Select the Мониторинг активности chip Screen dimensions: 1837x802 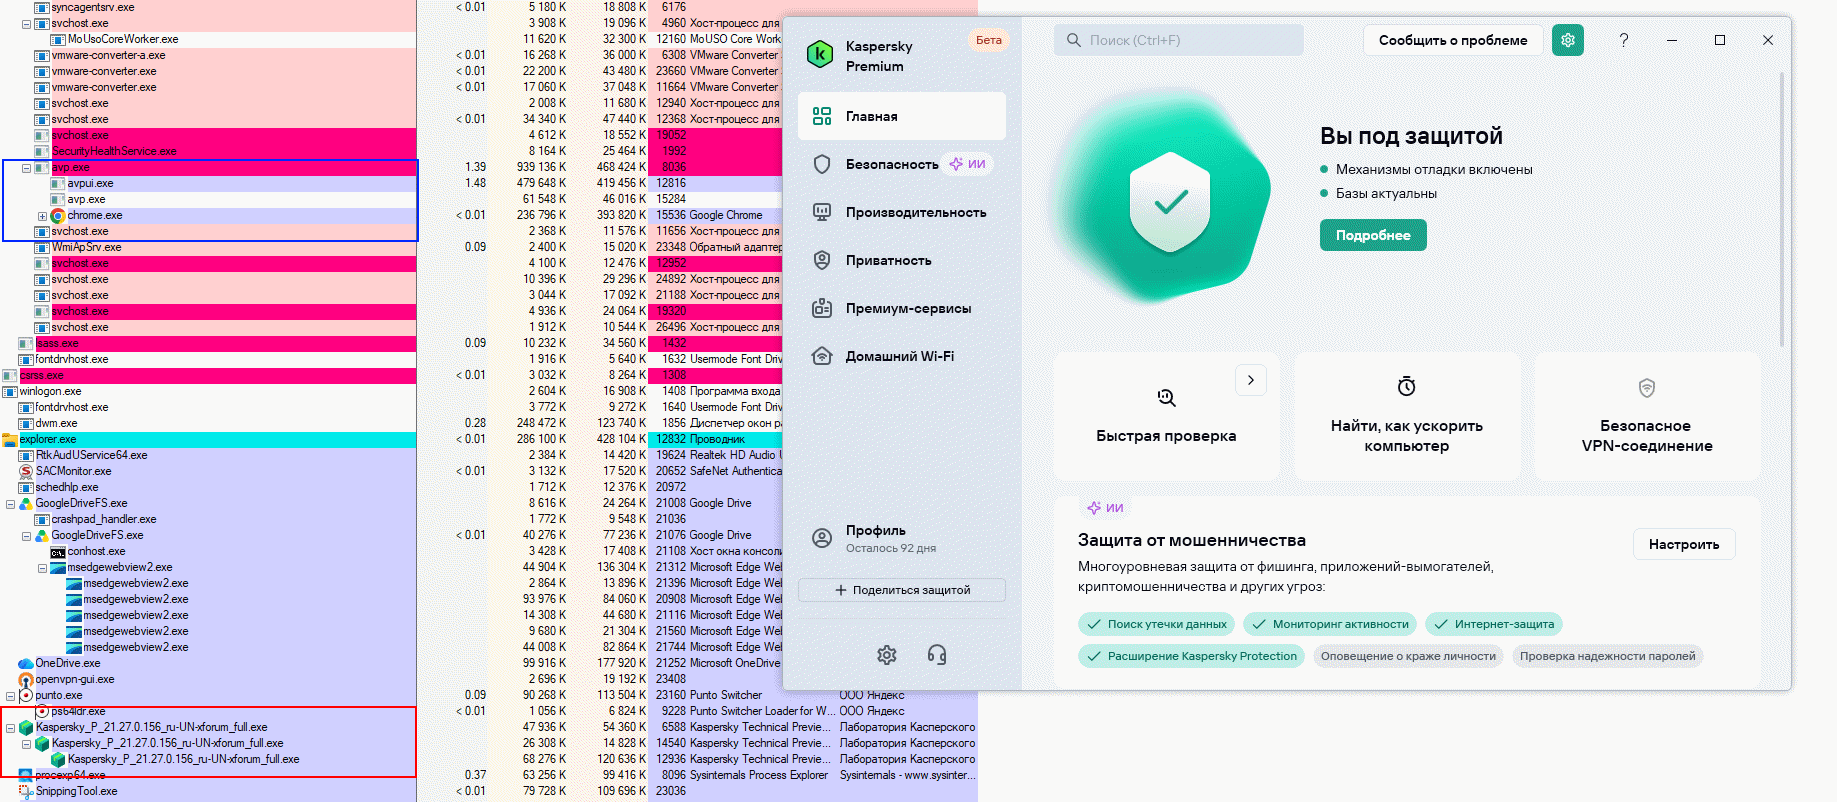point(1330,624)
